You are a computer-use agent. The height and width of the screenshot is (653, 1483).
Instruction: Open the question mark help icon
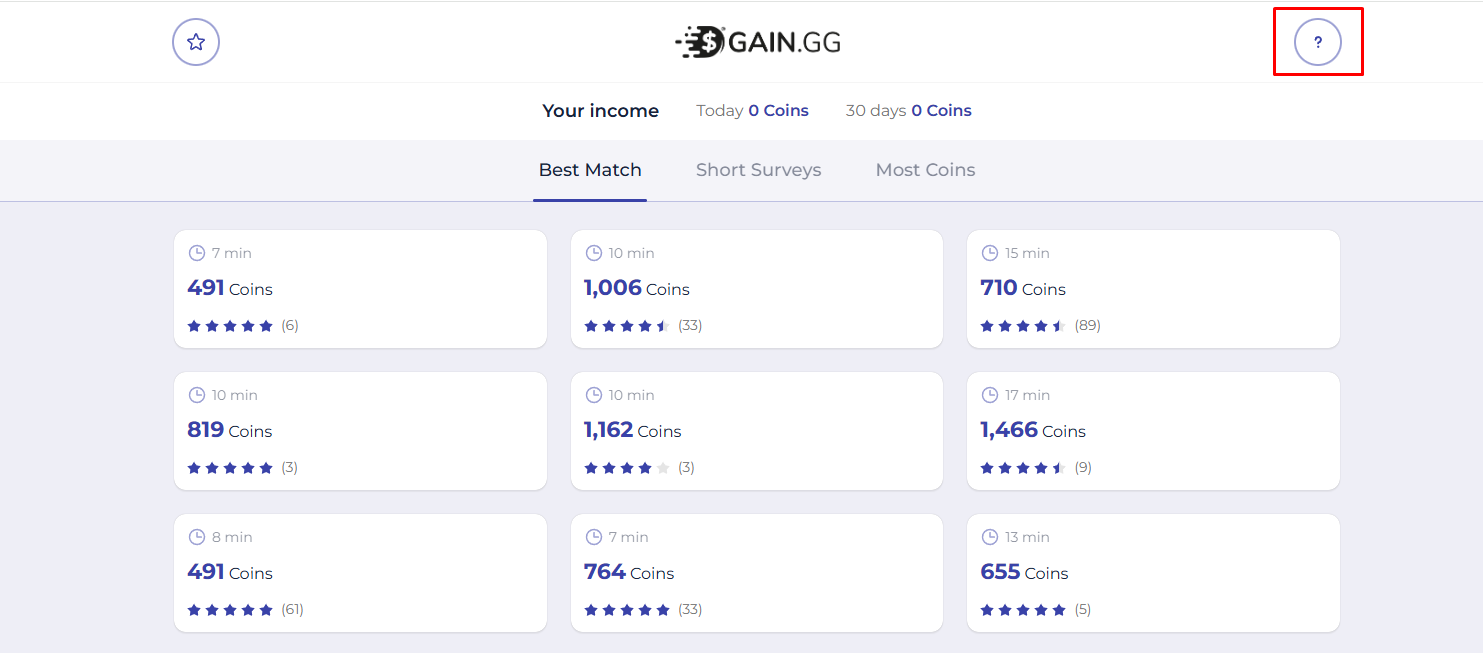point(1317,42)
